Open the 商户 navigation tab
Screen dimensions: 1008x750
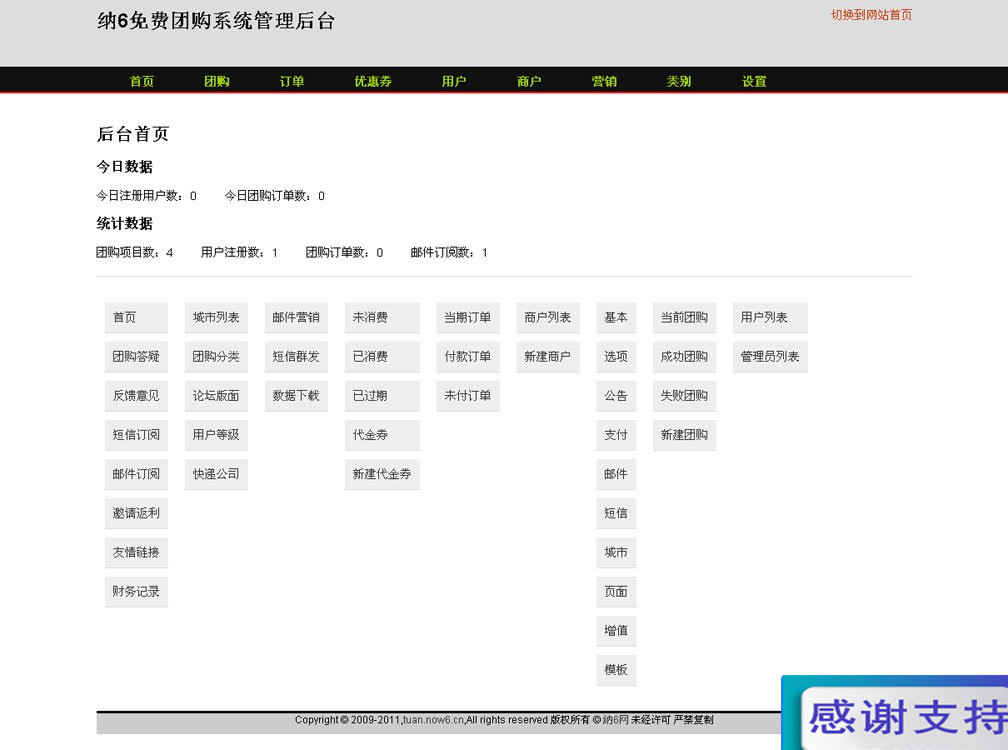[x=529, y=81]
